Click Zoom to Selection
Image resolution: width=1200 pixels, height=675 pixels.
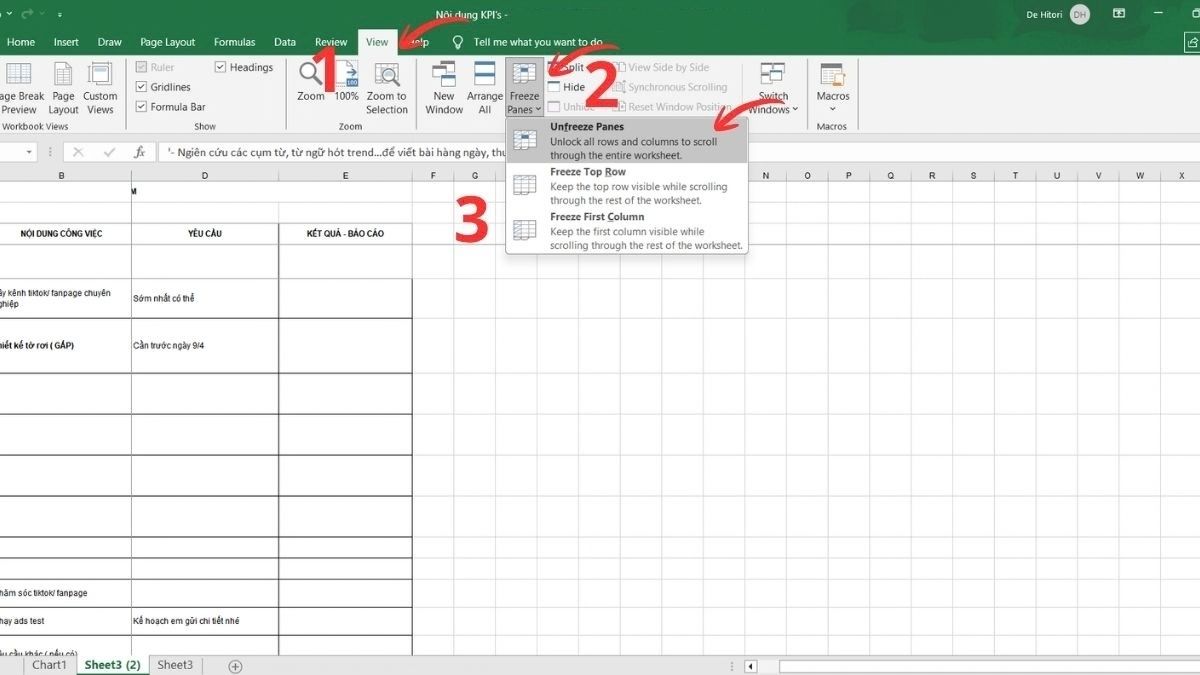coord(386,88)
